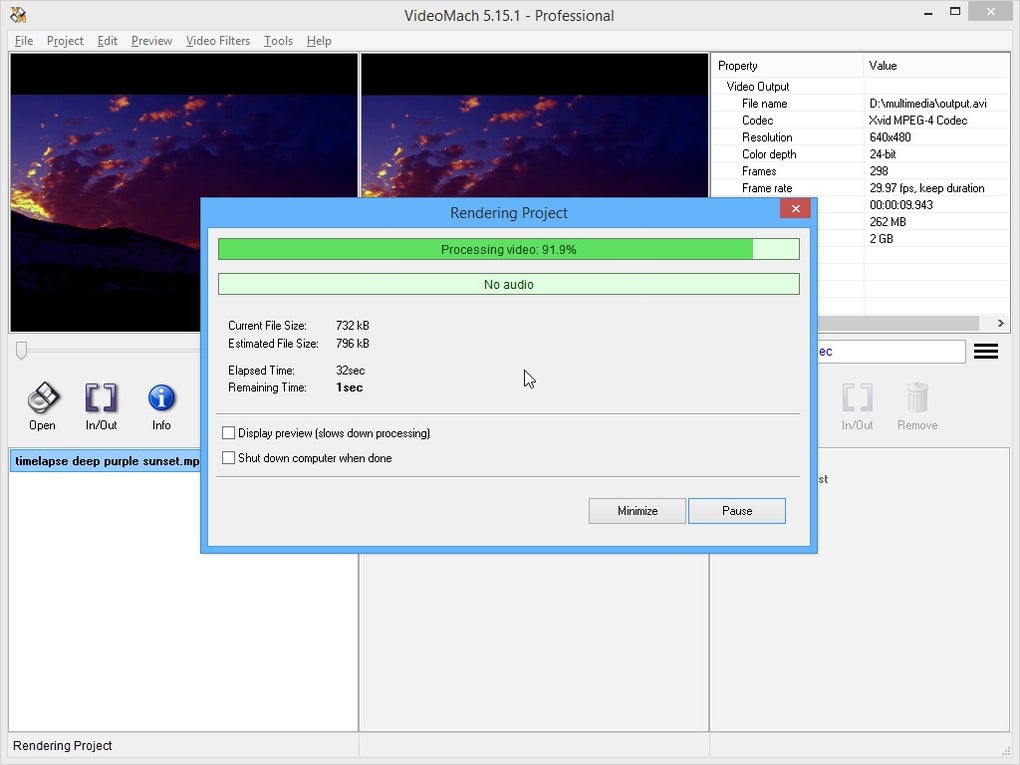Viewport: 1020px width, 765px height.
Task: Click the File name value D:\multimedia\output.avi
Action: tap(928, 103)
